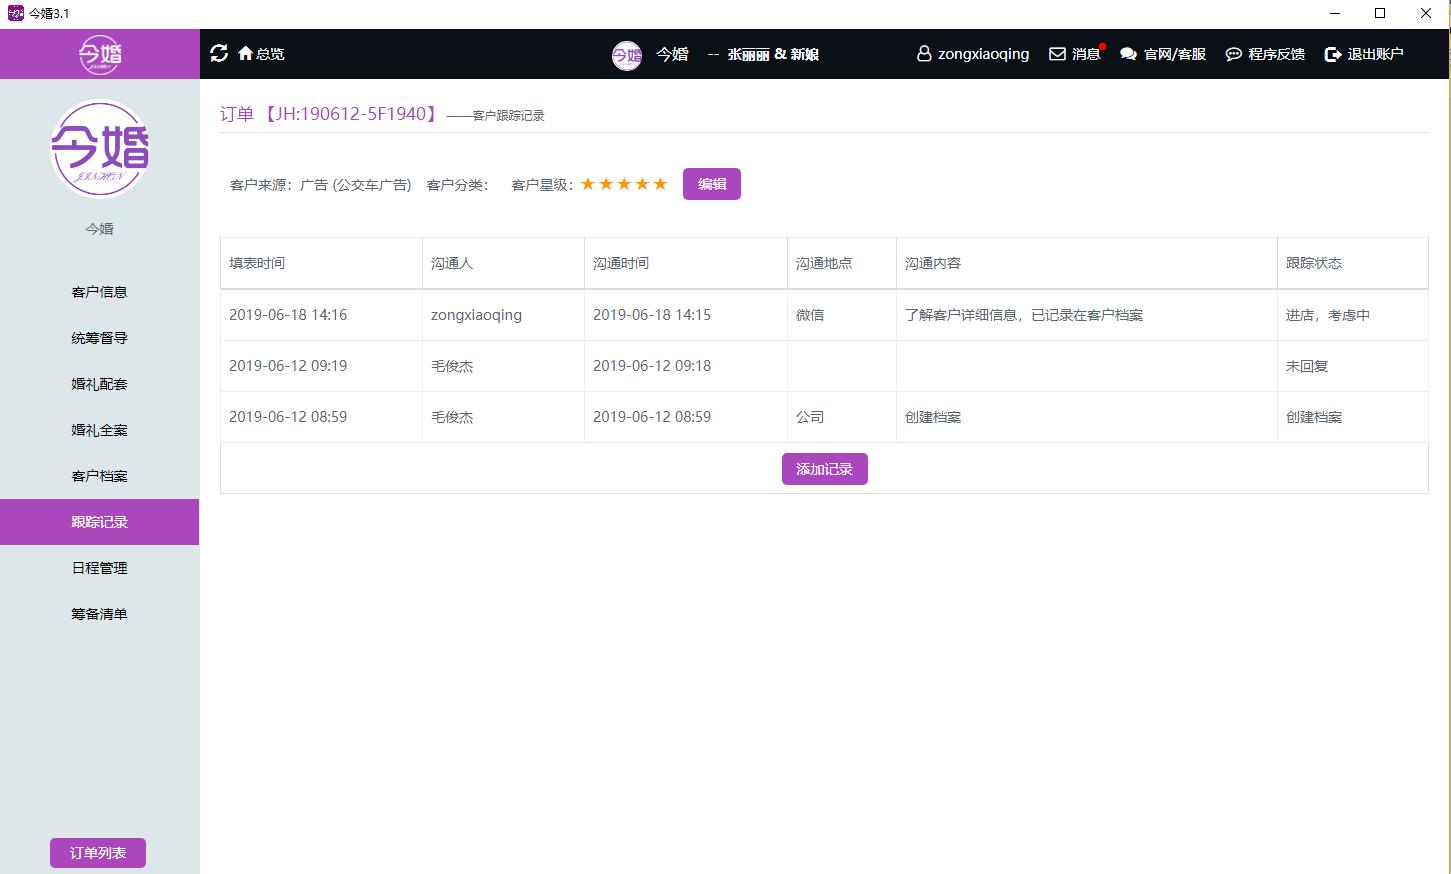Switch to 筹备清单 in the sidebar
1451x874 pixels.
98,613
